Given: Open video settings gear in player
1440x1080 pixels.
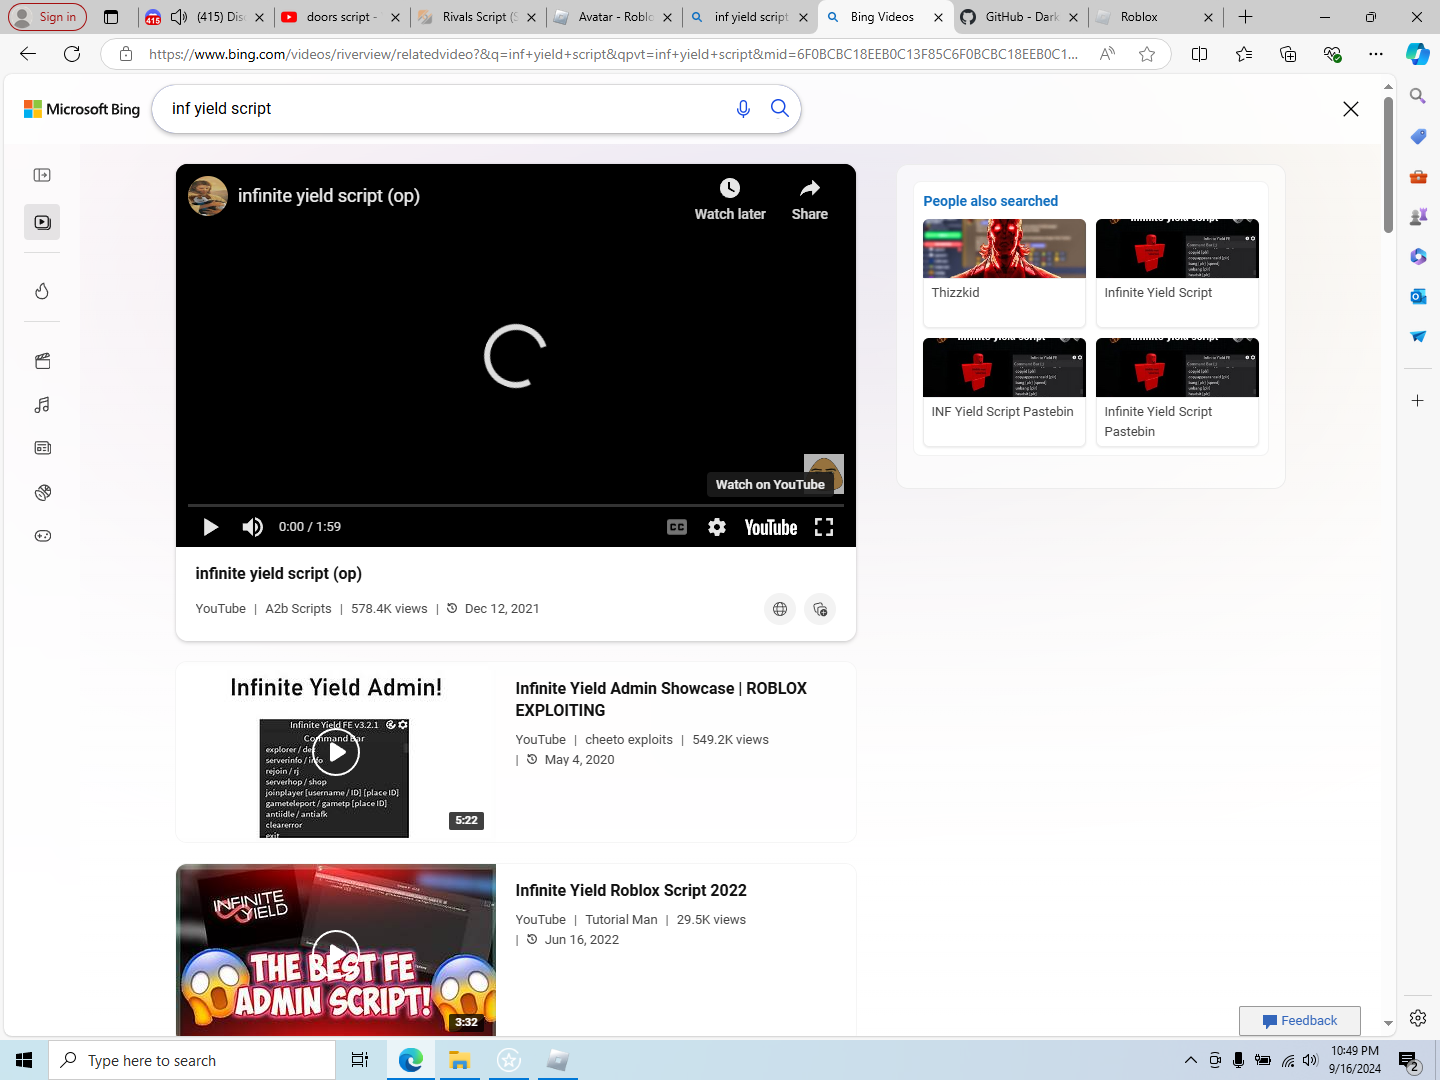Looking at the screenshot, I should (717, 527).
